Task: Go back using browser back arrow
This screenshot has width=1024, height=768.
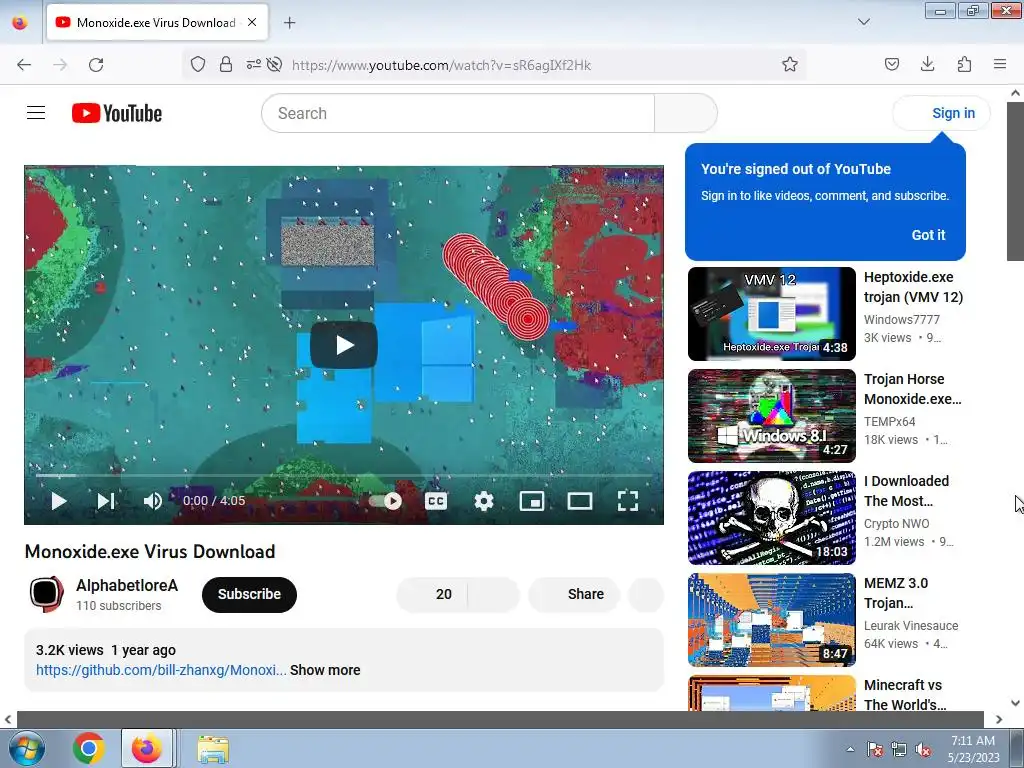Action: [24, 65]
